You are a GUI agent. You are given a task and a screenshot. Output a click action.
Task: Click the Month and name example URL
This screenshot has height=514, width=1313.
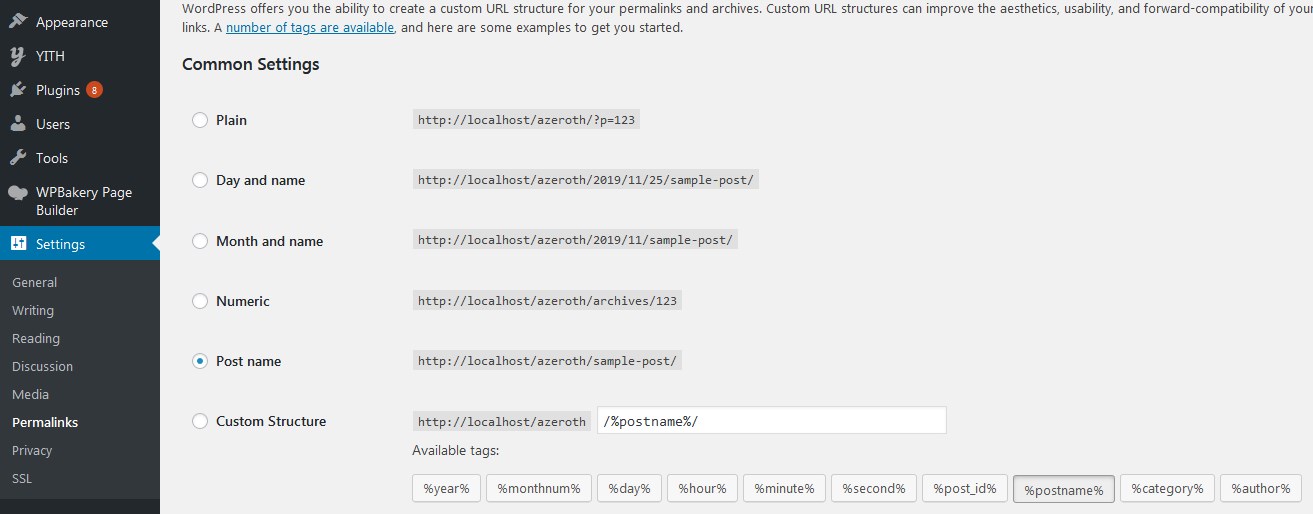tap(576, 241)
